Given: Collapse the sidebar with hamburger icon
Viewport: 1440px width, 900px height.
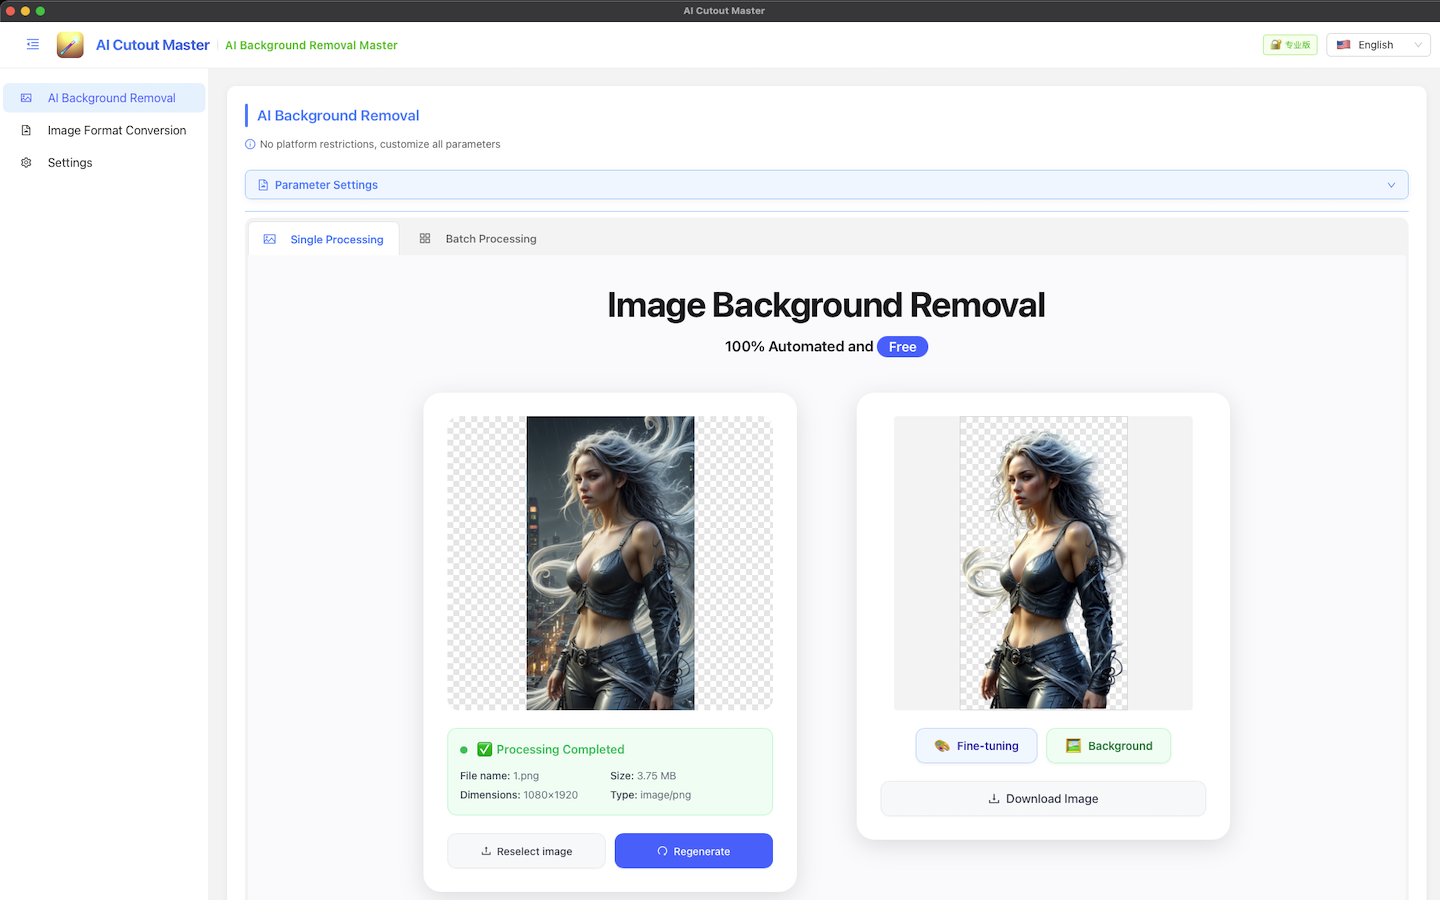Looking at the screenshot, I should pos(33,45).
